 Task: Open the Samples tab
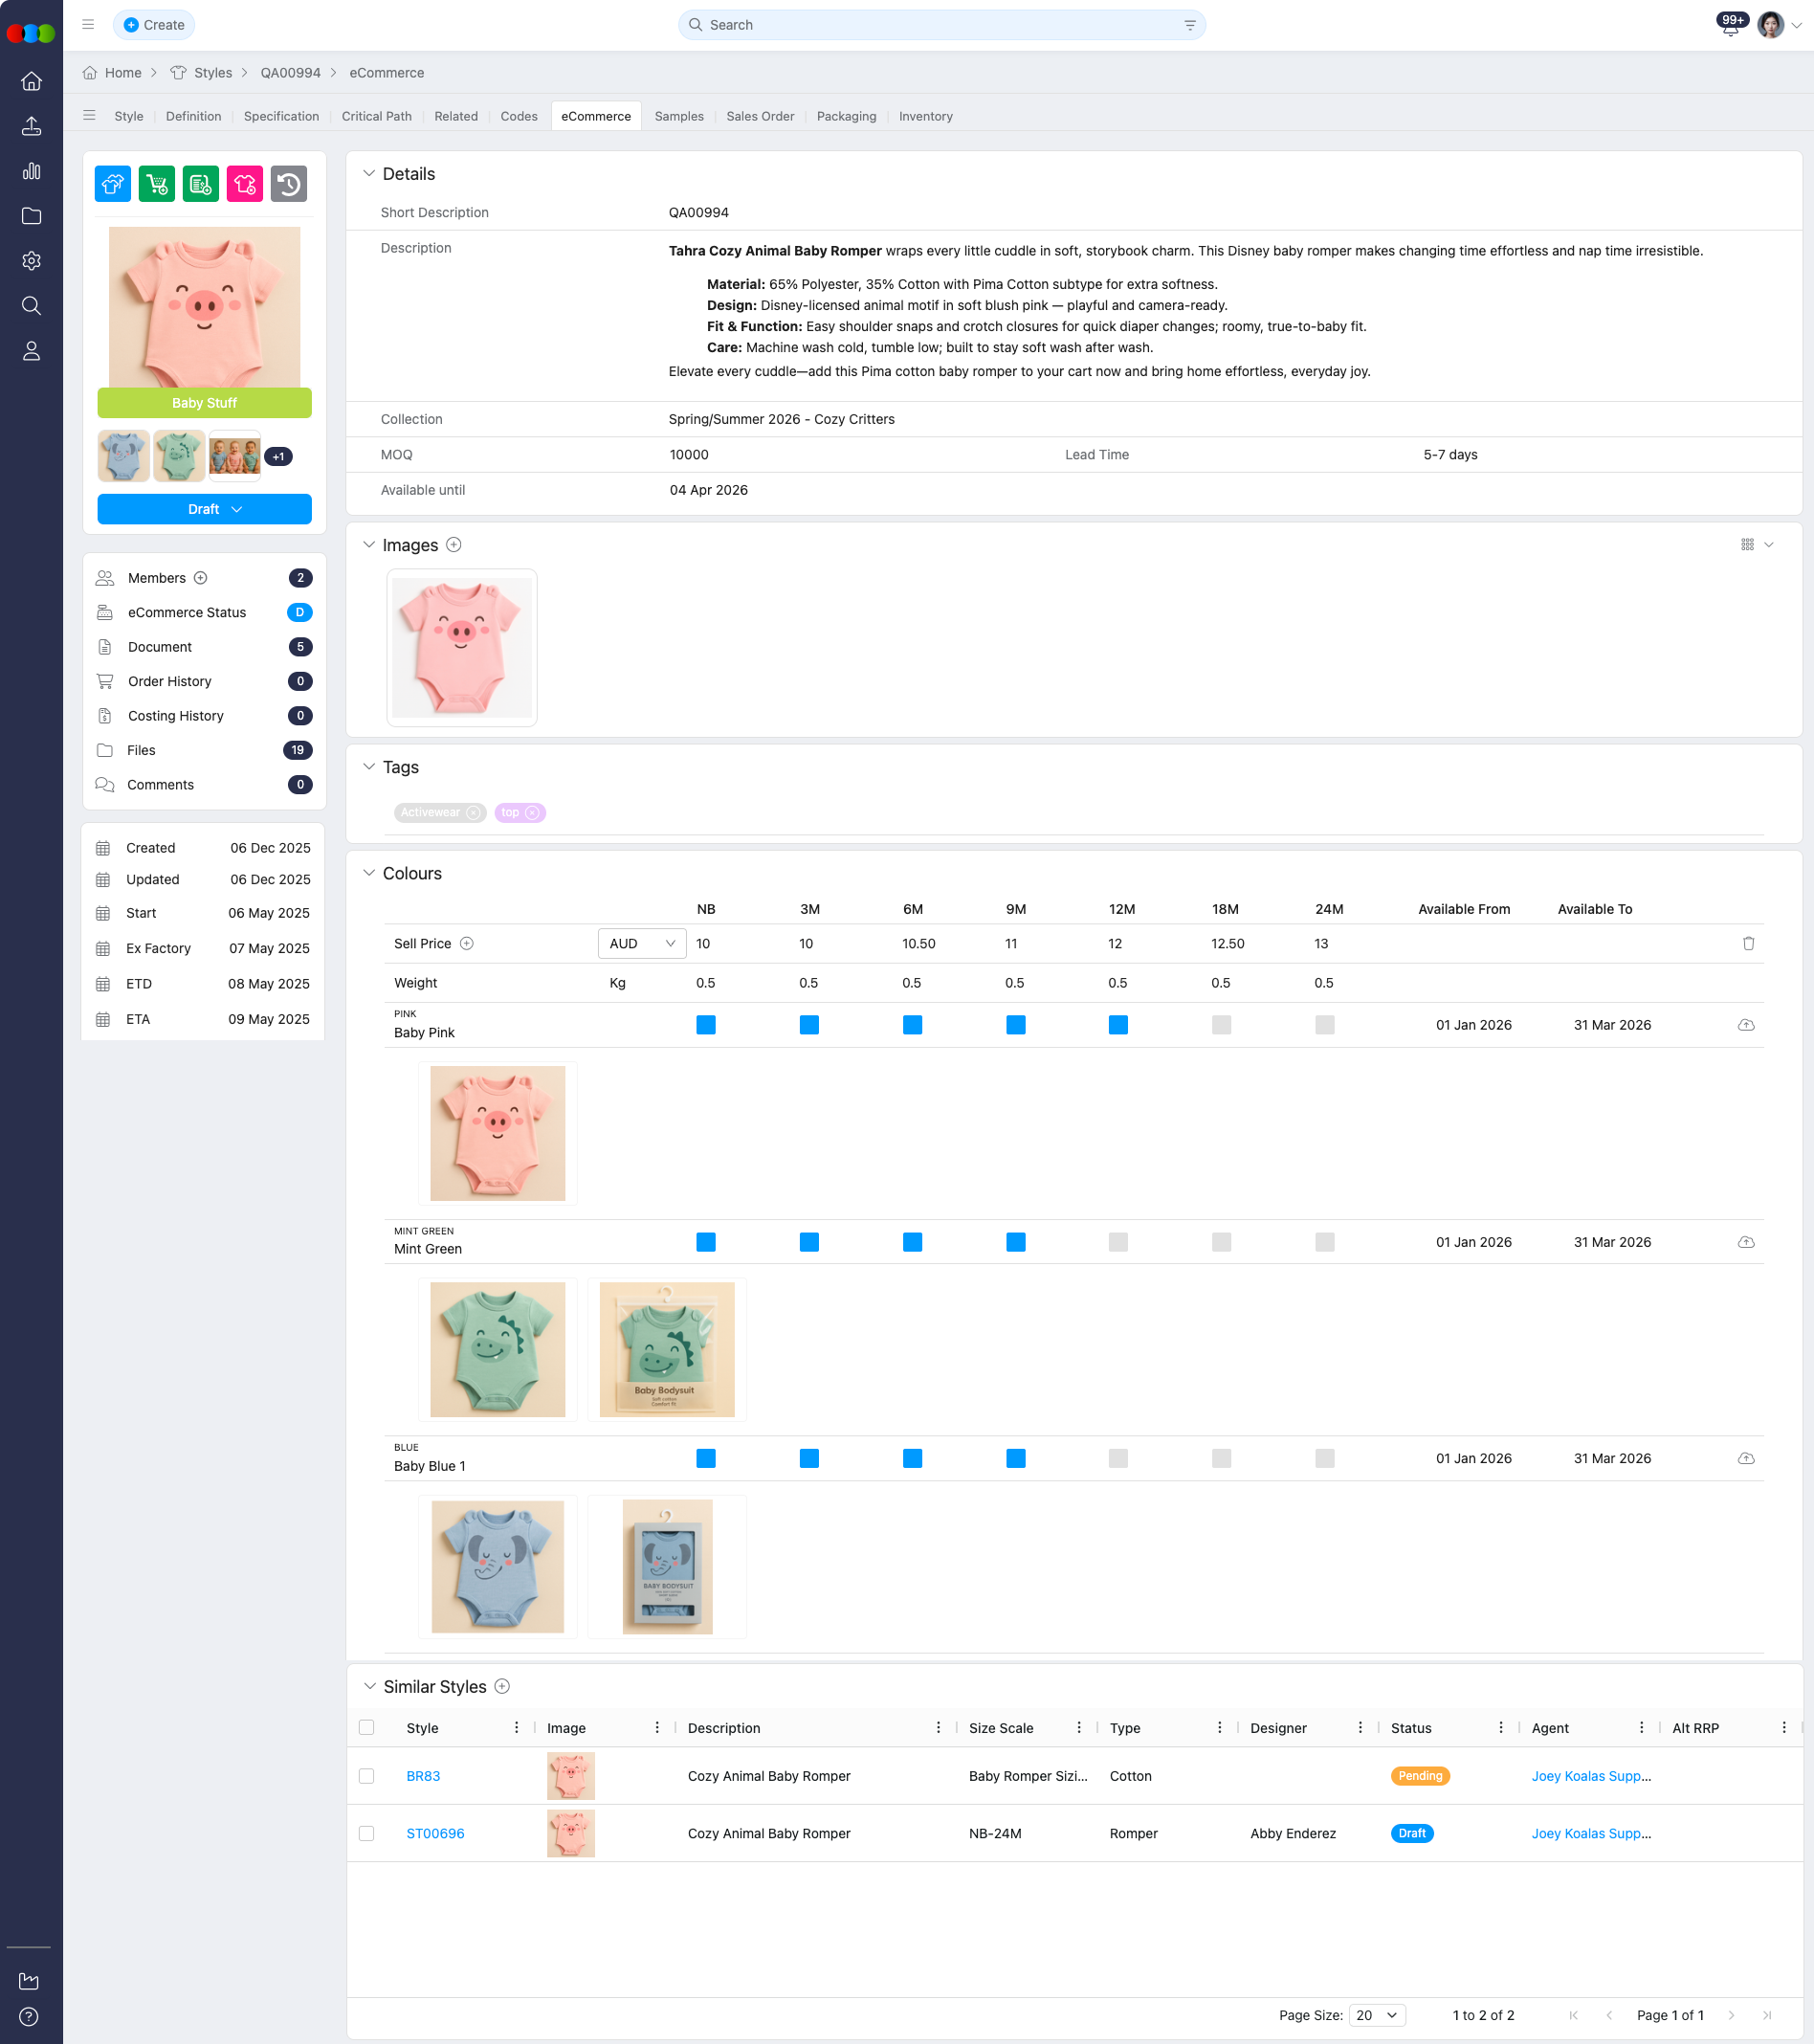[x=679, y=116]
